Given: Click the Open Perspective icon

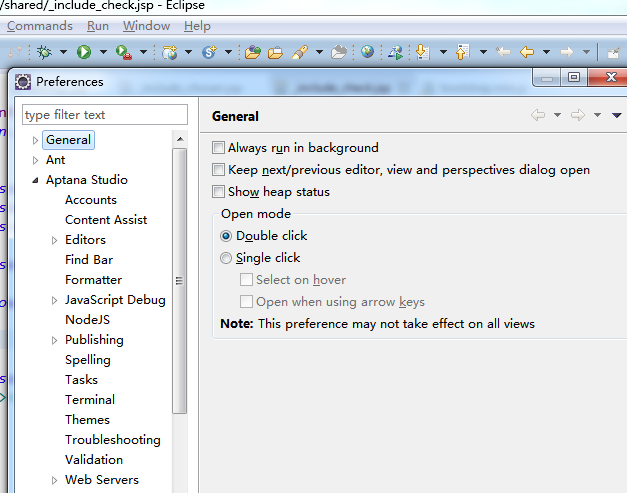Looking at the screenshot, I should point(613,52).
